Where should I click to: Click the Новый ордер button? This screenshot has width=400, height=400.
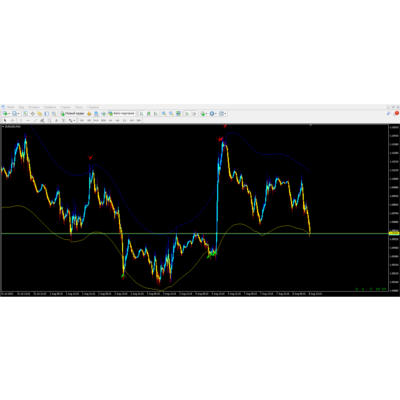[73, 113]
